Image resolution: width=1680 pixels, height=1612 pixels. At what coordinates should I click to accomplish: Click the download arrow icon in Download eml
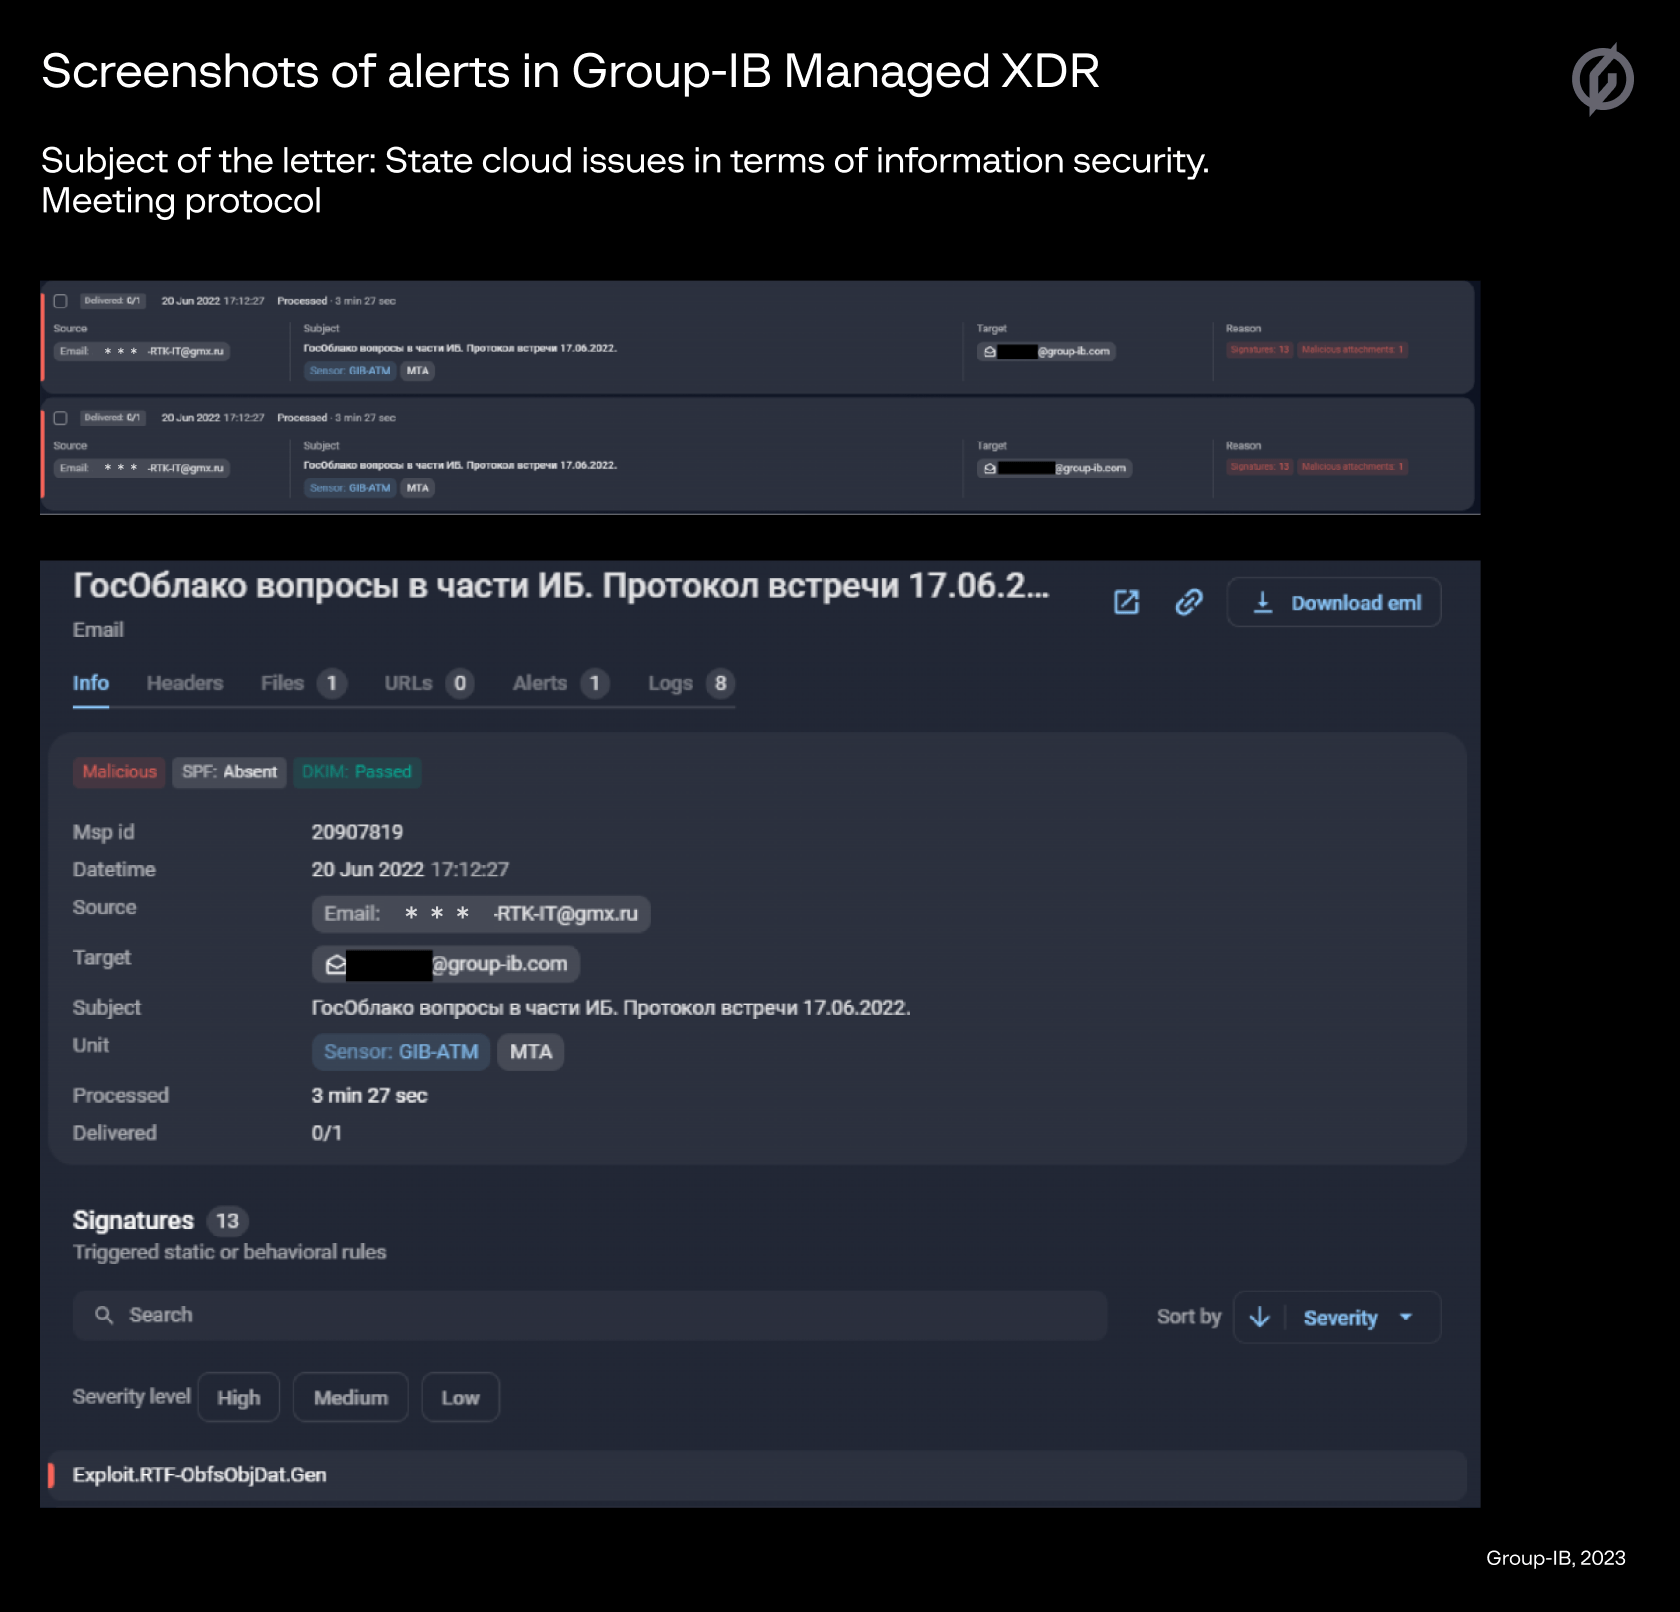1263,602
